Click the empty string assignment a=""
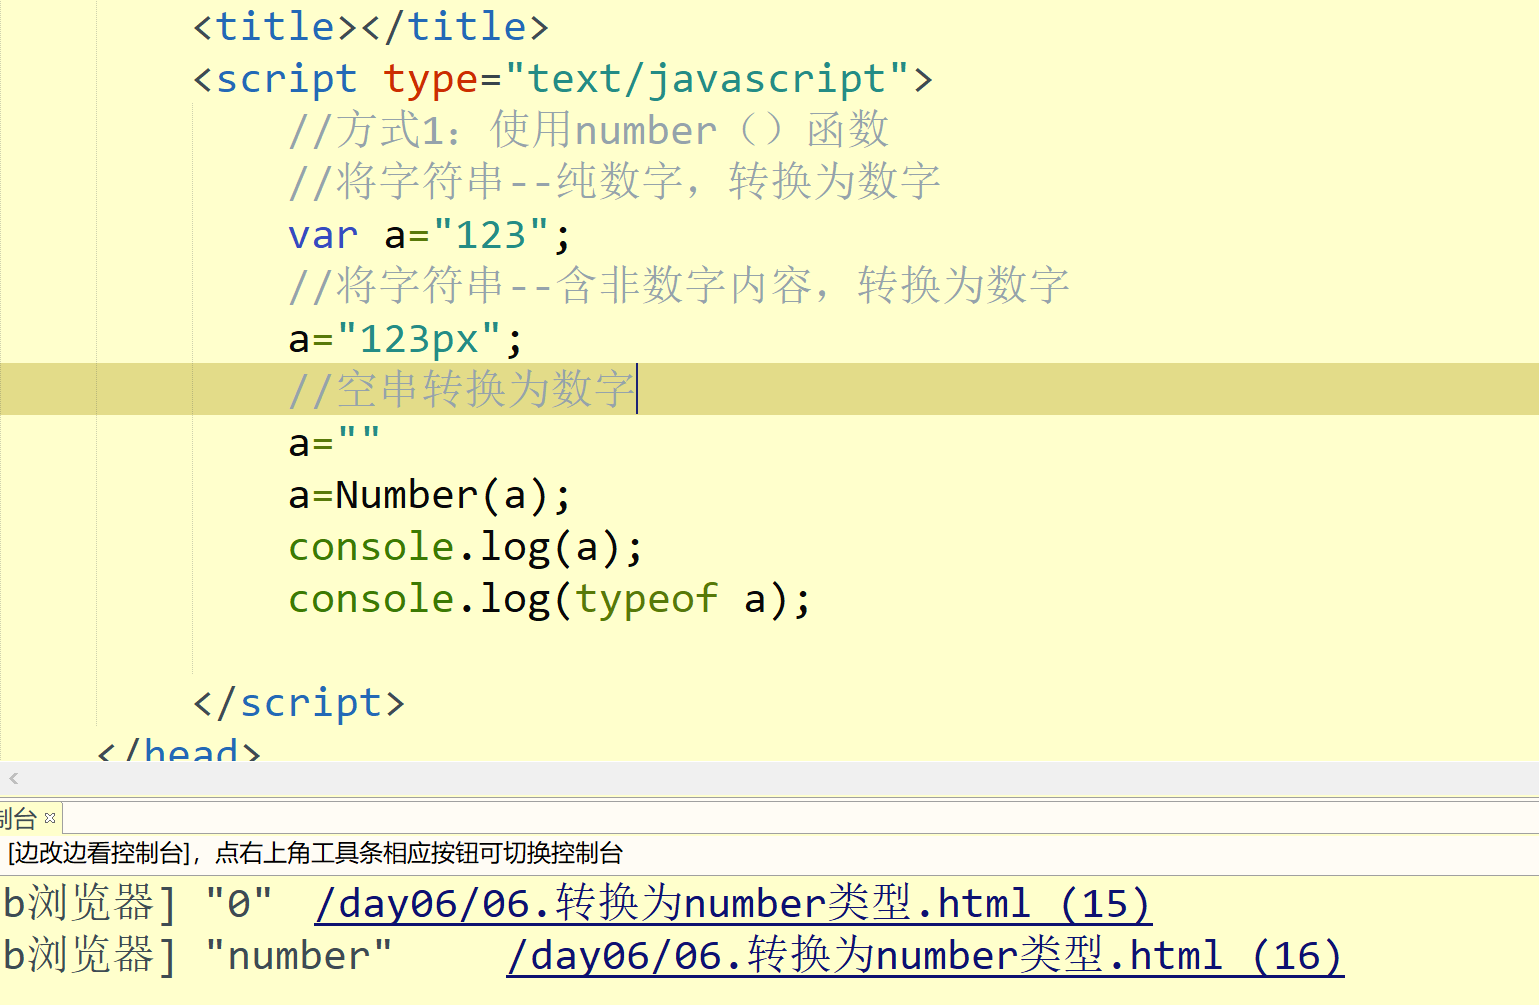The image size is (1539, 1005). [332, 442]
